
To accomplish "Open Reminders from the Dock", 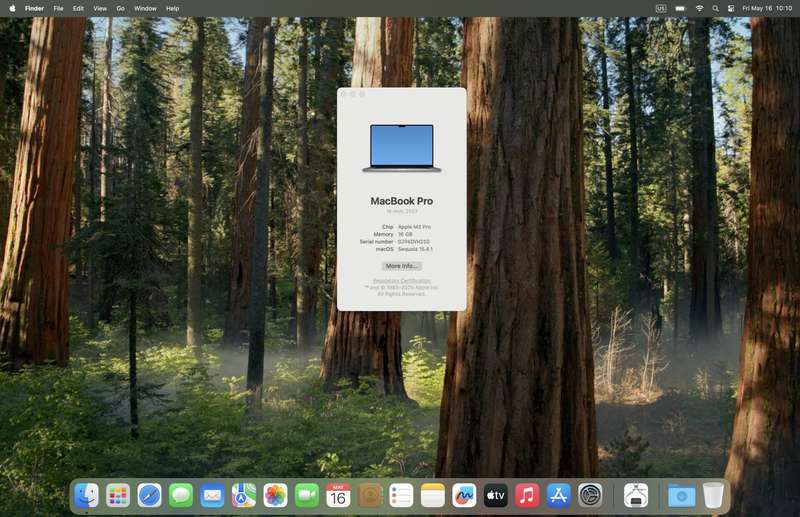I will click(401, 496).
